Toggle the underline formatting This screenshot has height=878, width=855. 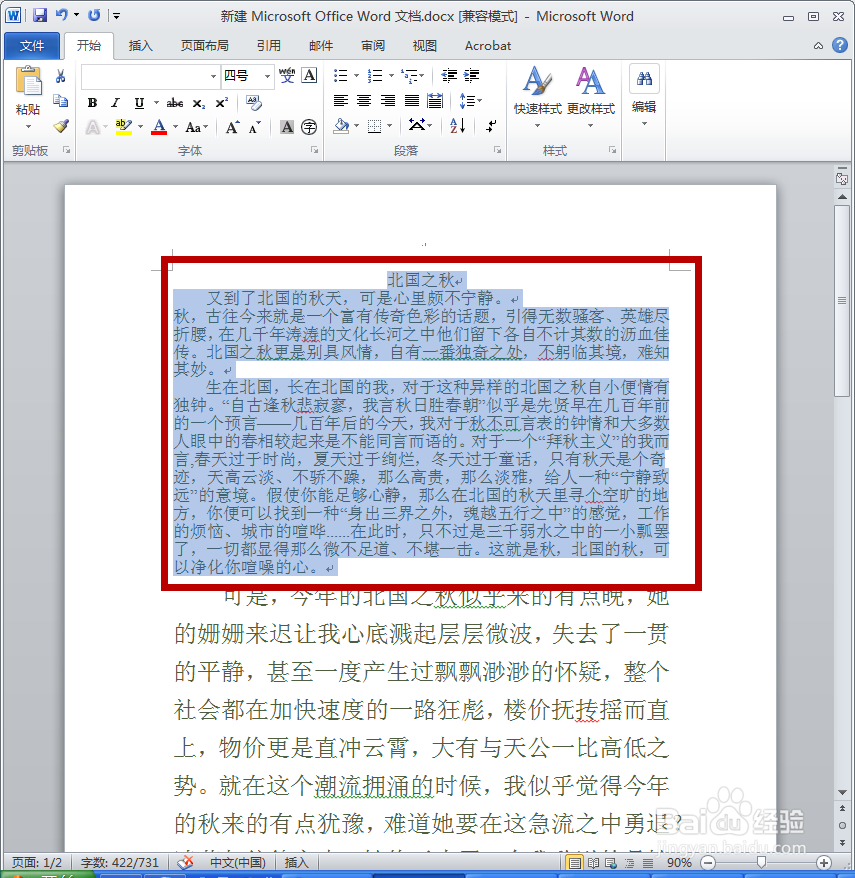point(137,101)
